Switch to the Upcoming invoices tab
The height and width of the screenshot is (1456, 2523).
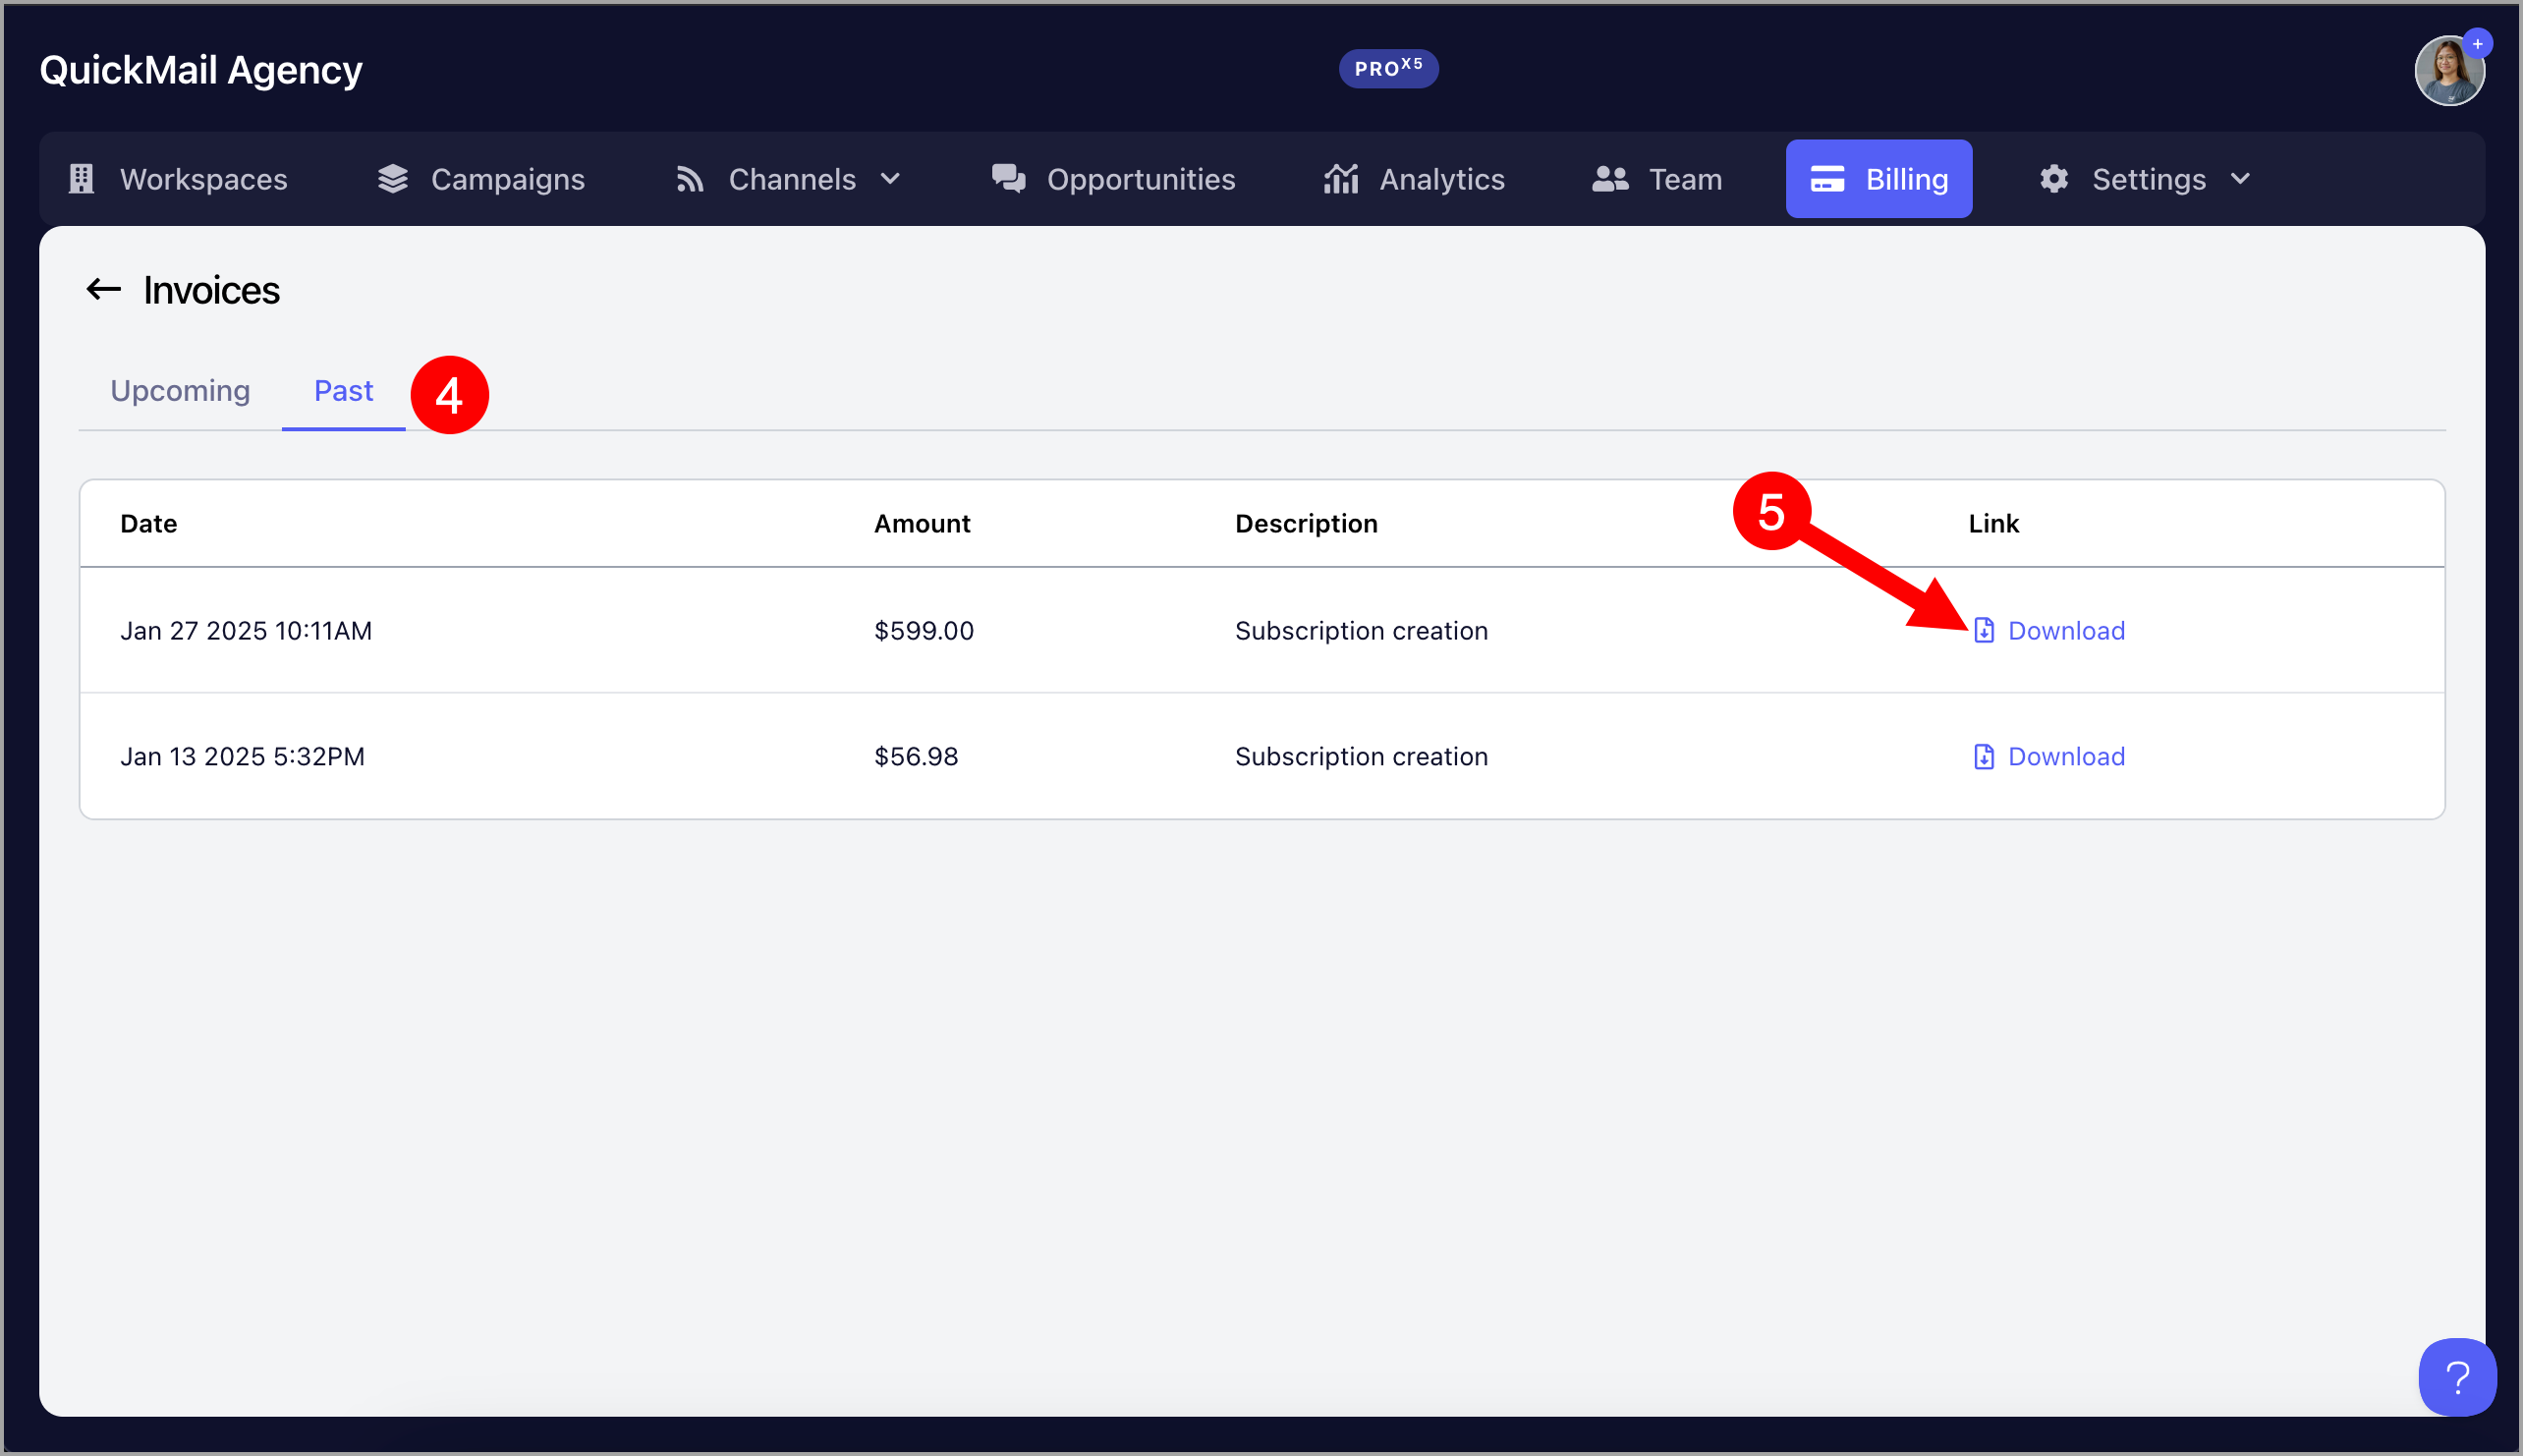[180, 391]
